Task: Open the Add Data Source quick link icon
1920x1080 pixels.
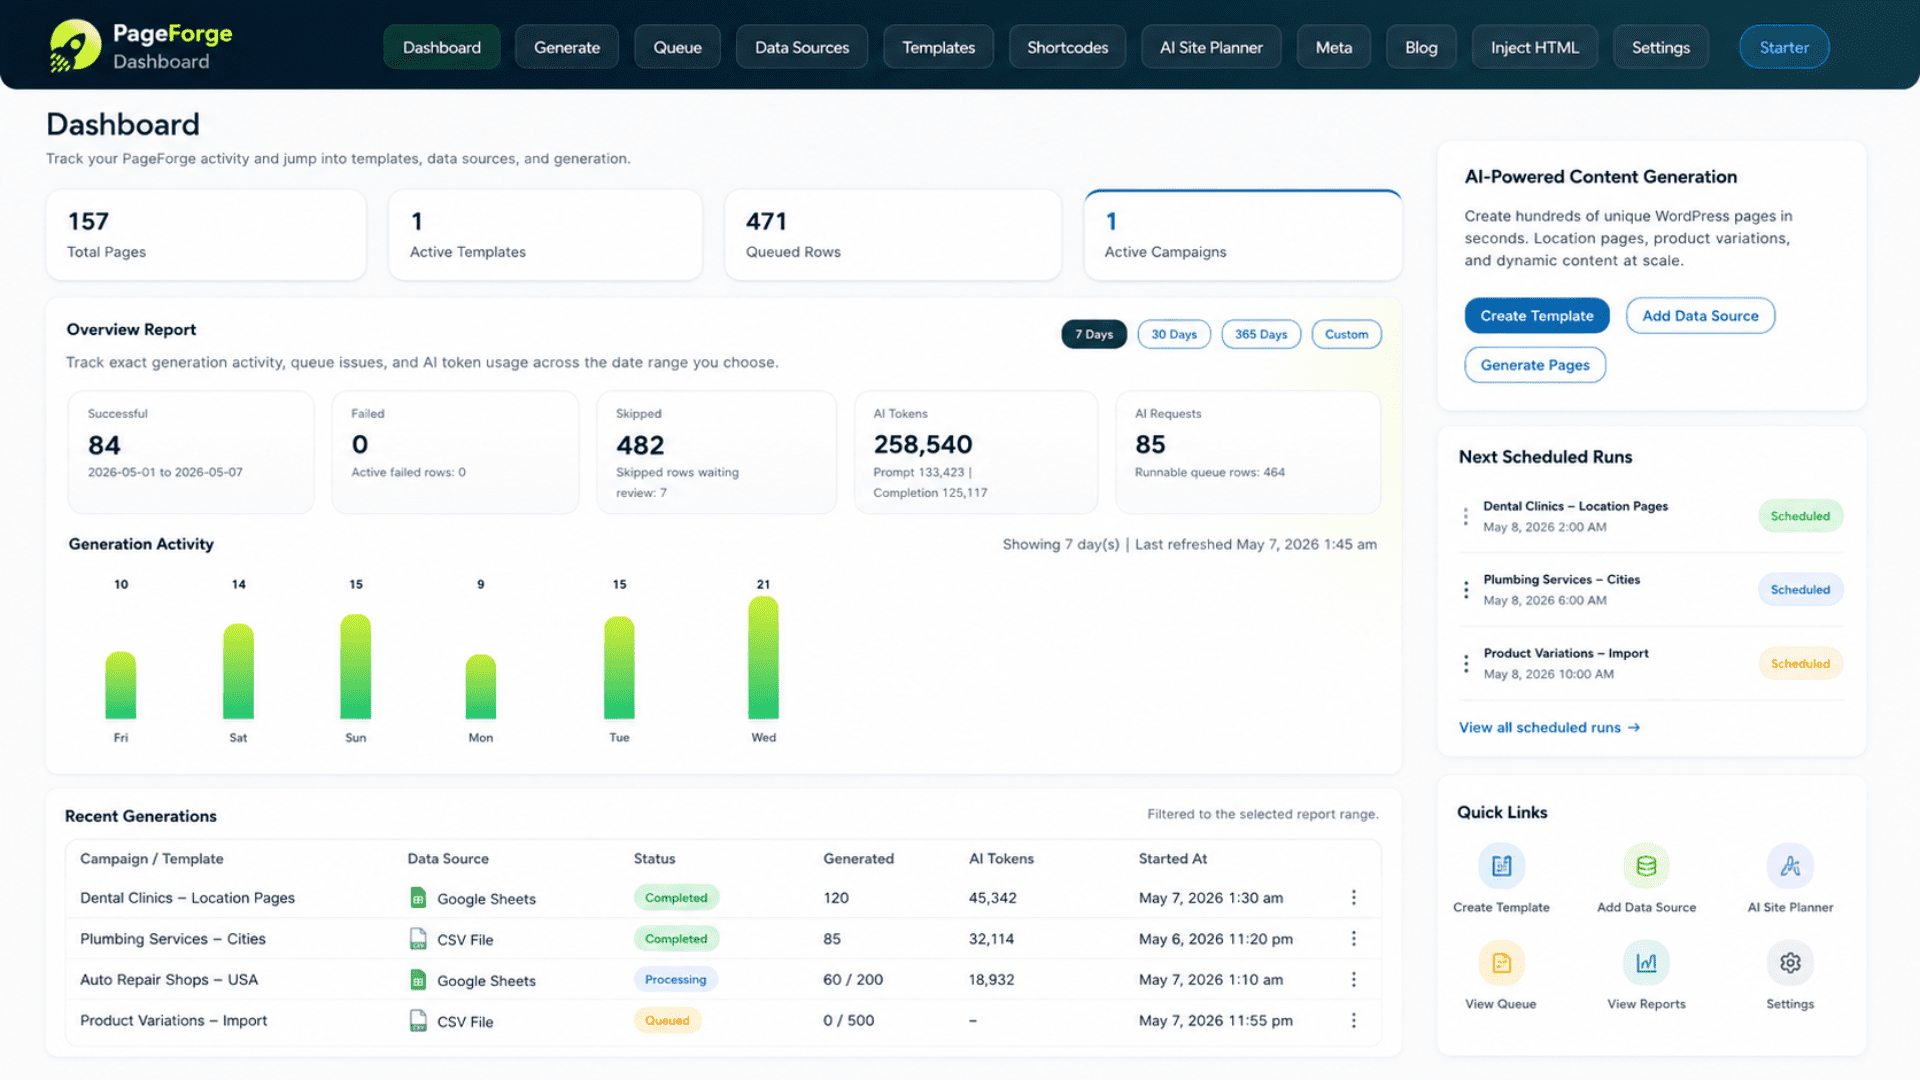Action: pos(1646,866)
